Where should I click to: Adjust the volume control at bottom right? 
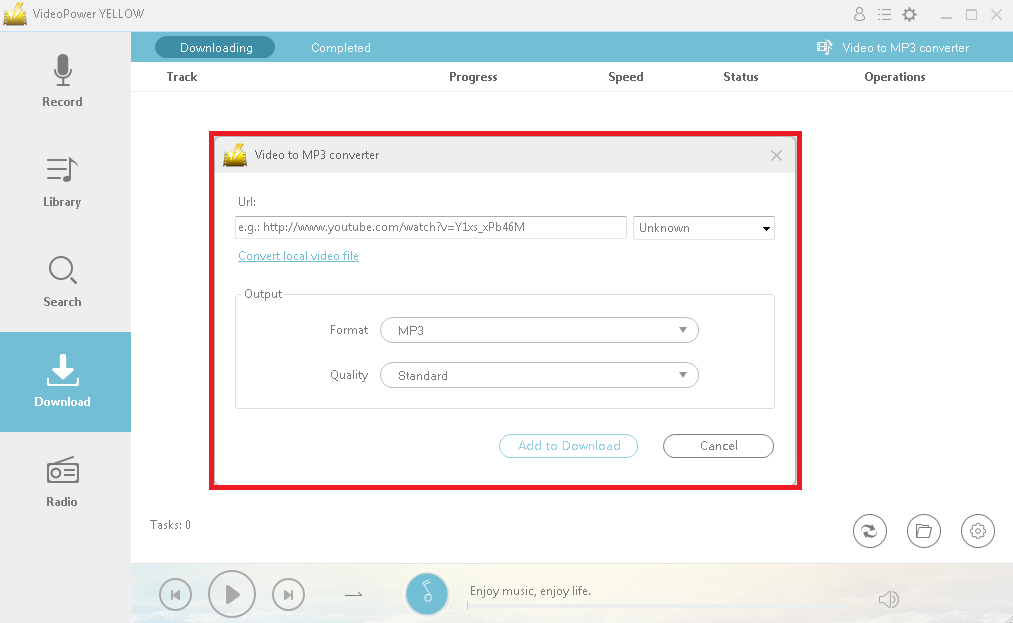[888, 598]
